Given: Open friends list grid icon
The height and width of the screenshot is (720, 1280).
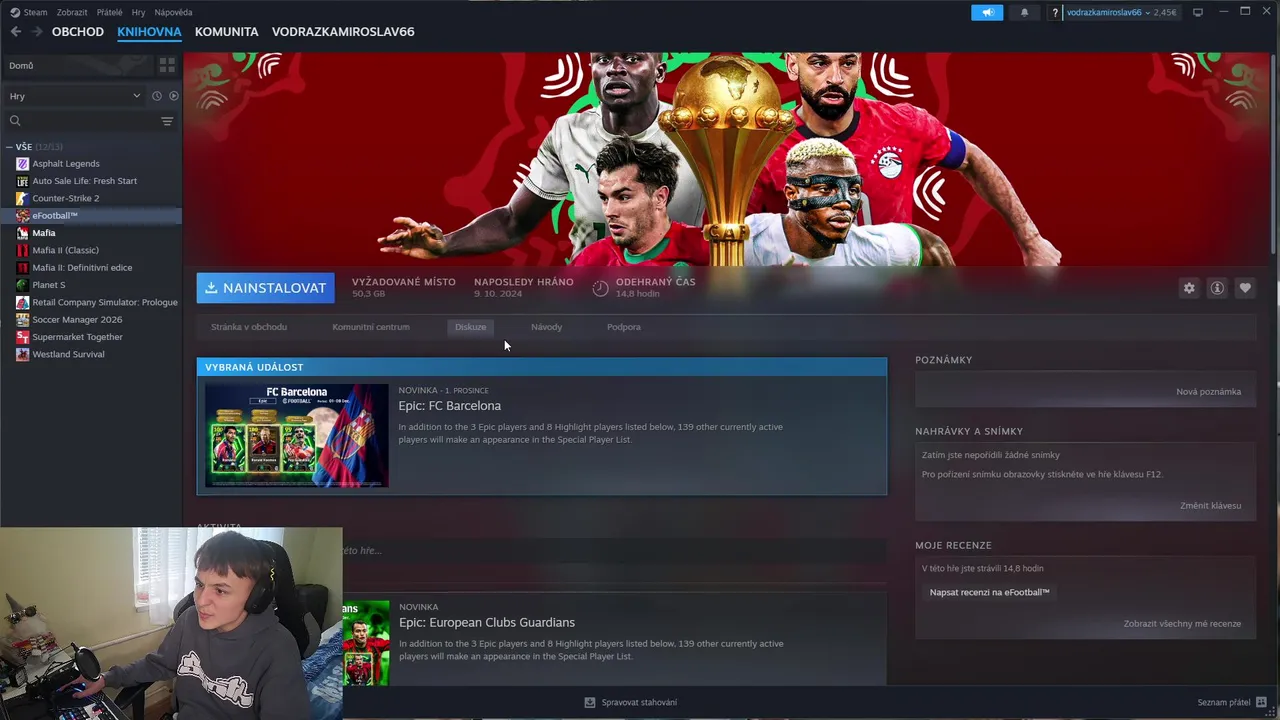Looking at the screenshot, I should (1261, 702).
